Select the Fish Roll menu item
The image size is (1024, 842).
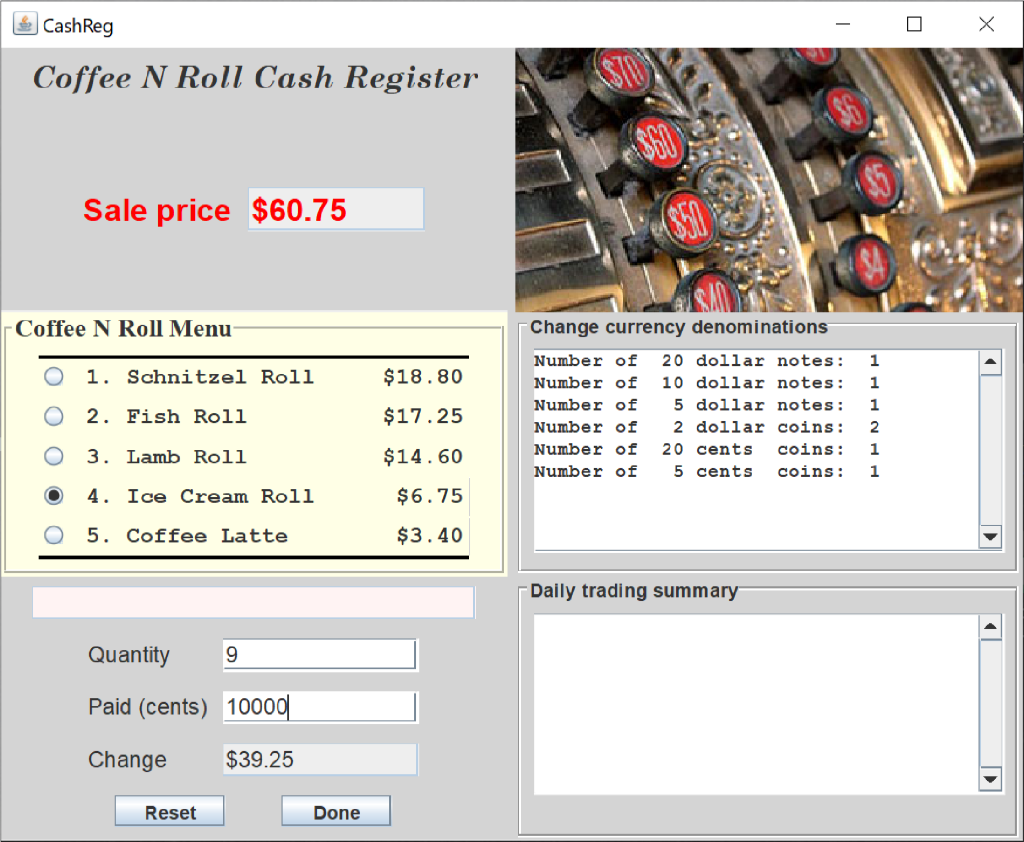tap(53, 416)
